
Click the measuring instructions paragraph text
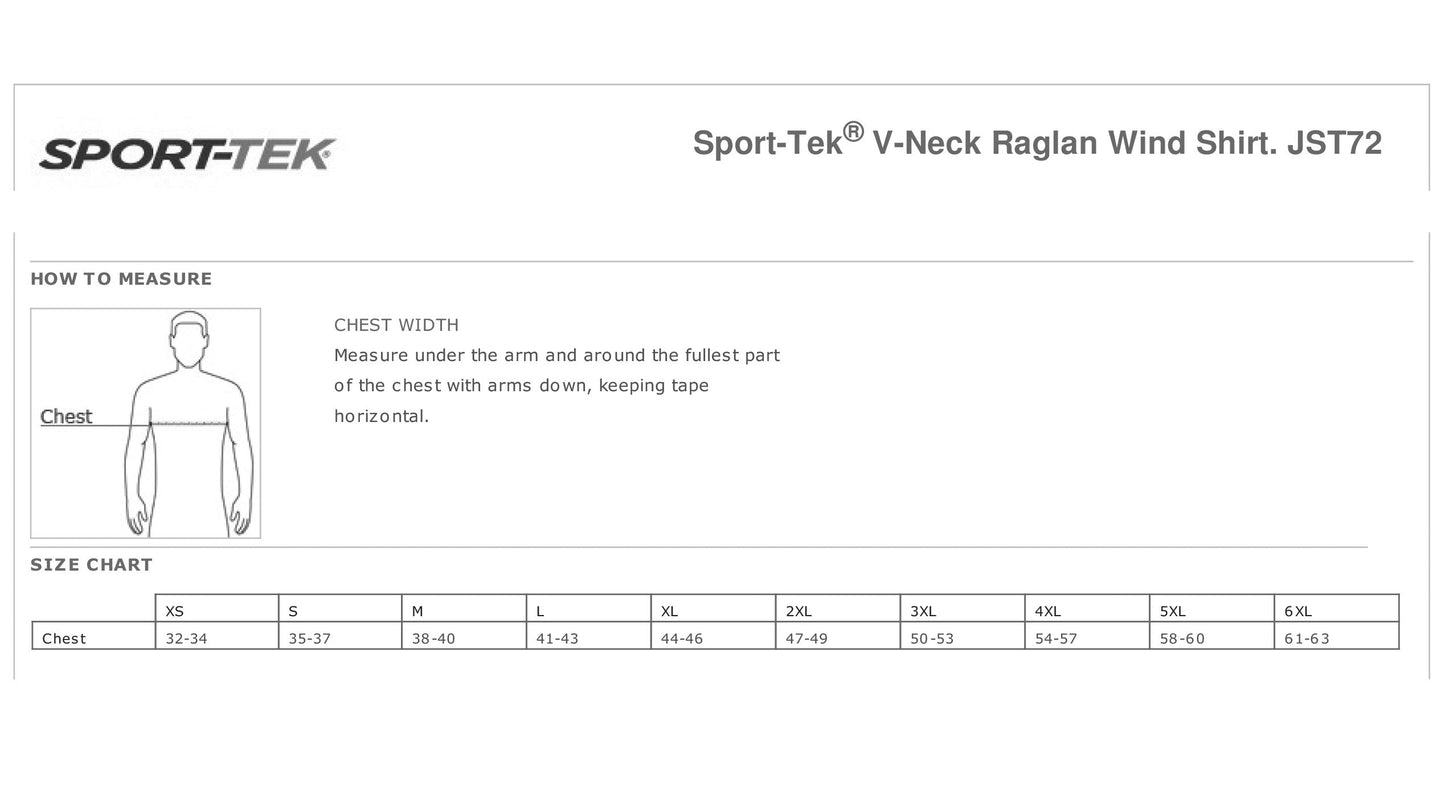(556, 385)
